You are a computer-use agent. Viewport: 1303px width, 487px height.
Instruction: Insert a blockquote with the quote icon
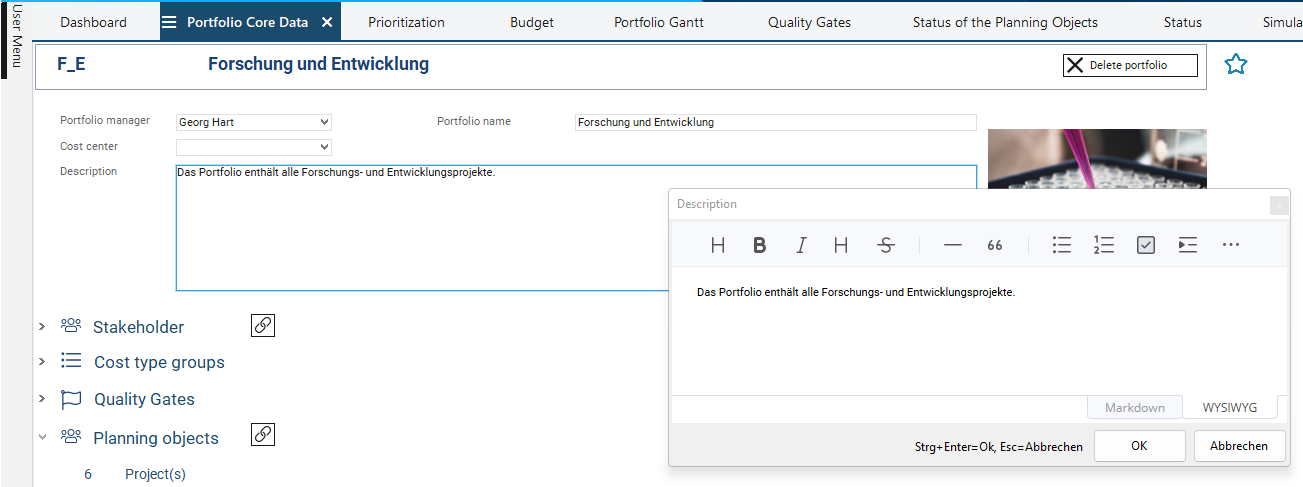click(995, 245)
